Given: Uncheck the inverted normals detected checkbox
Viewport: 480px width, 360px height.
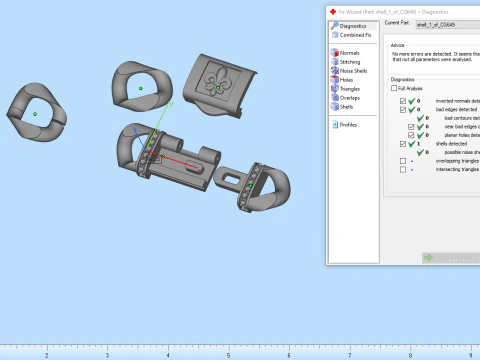Looking at the screenshot, I should tap(403, 101).
